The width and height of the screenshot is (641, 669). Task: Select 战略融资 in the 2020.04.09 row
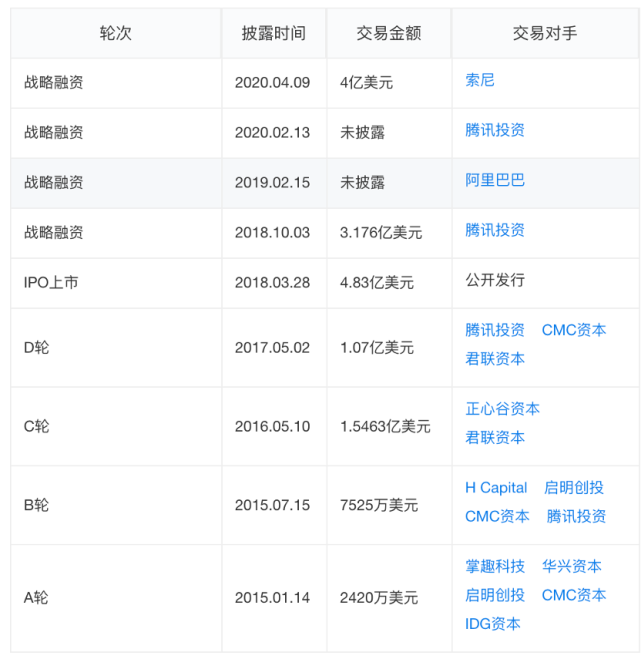[53, 82]
